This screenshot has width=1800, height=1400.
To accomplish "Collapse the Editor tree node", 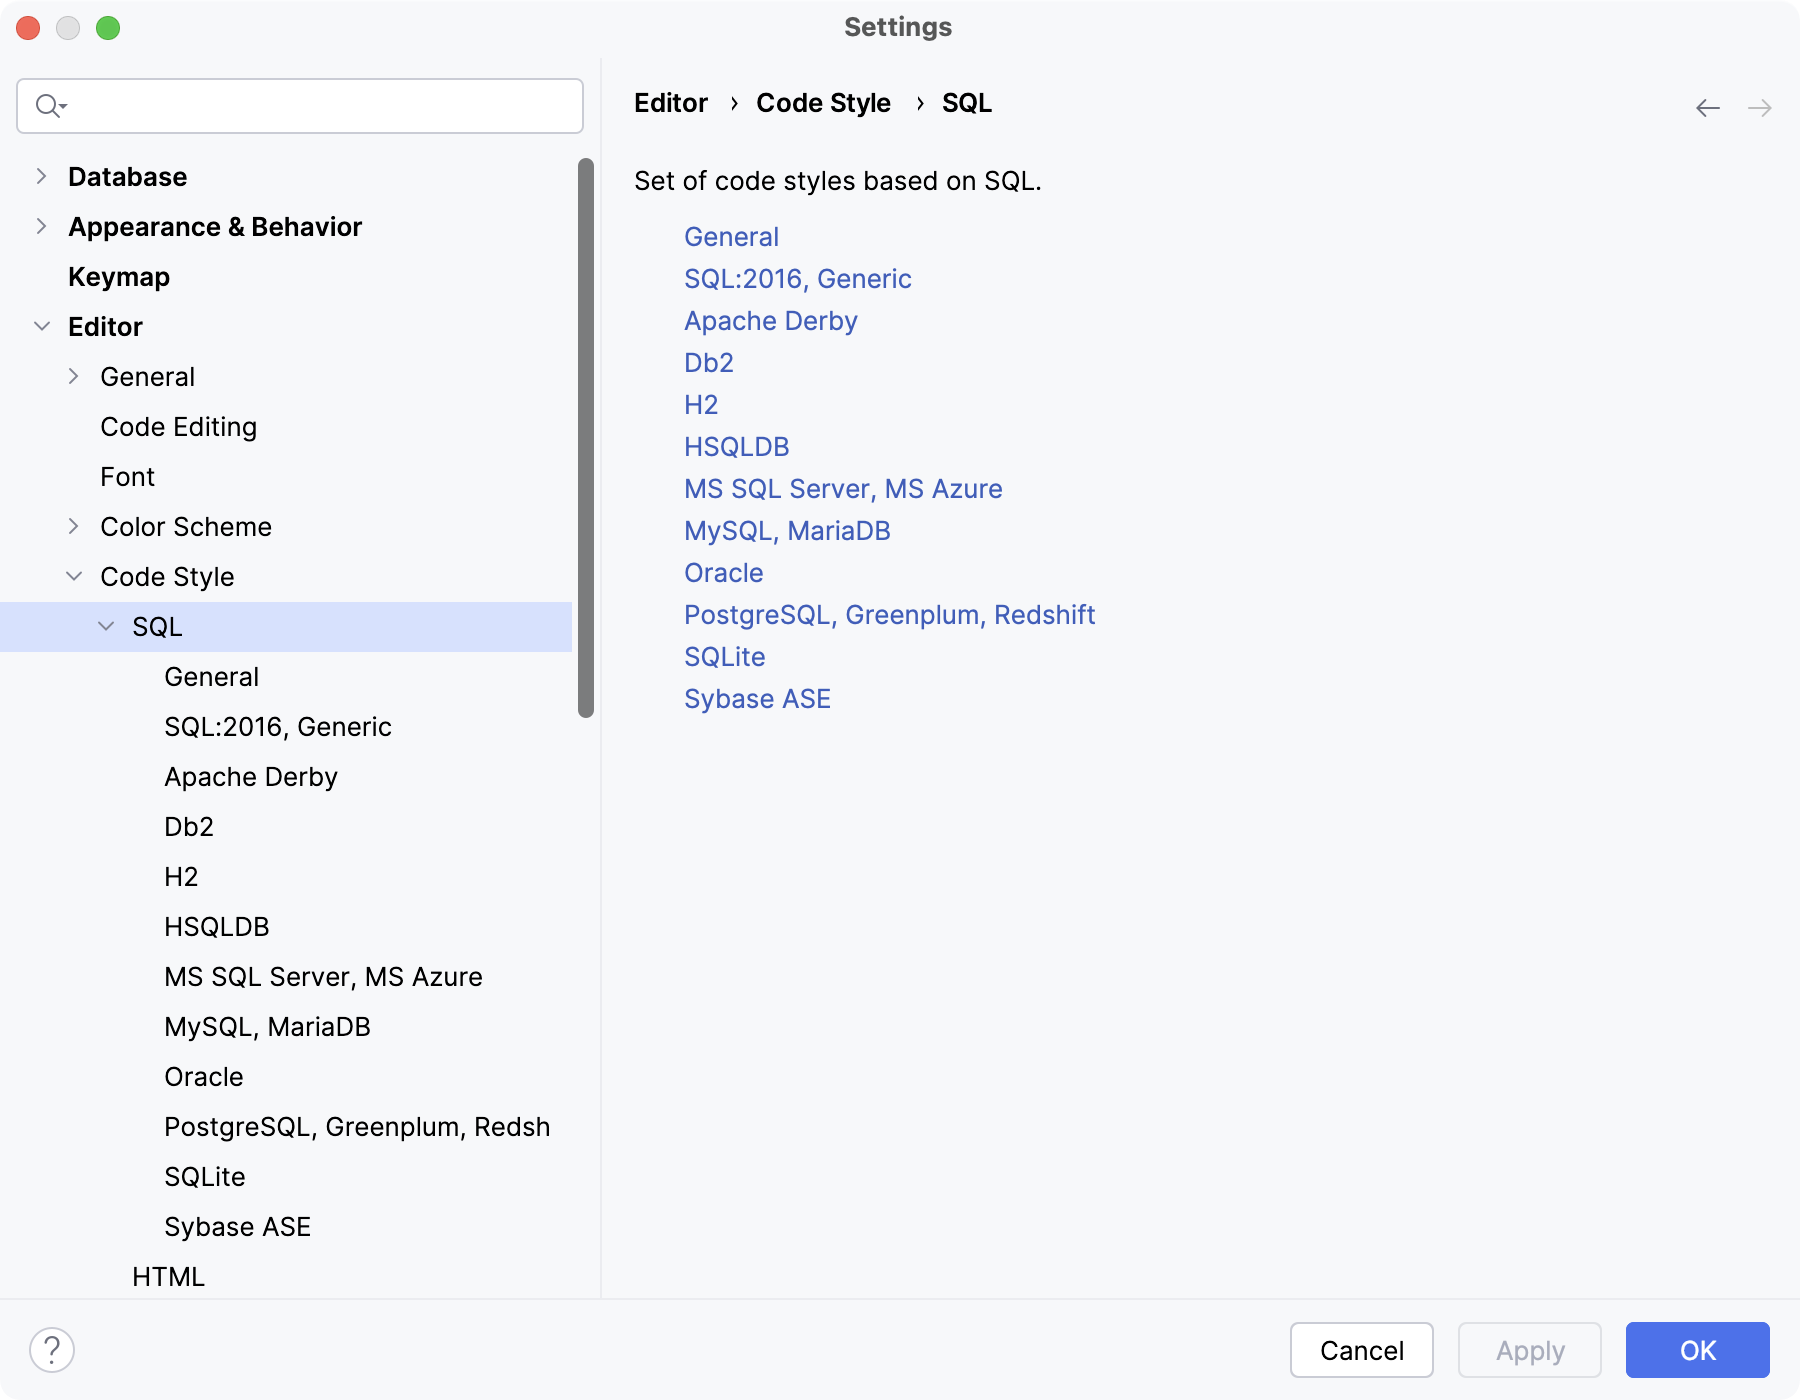I will (41, 326).
